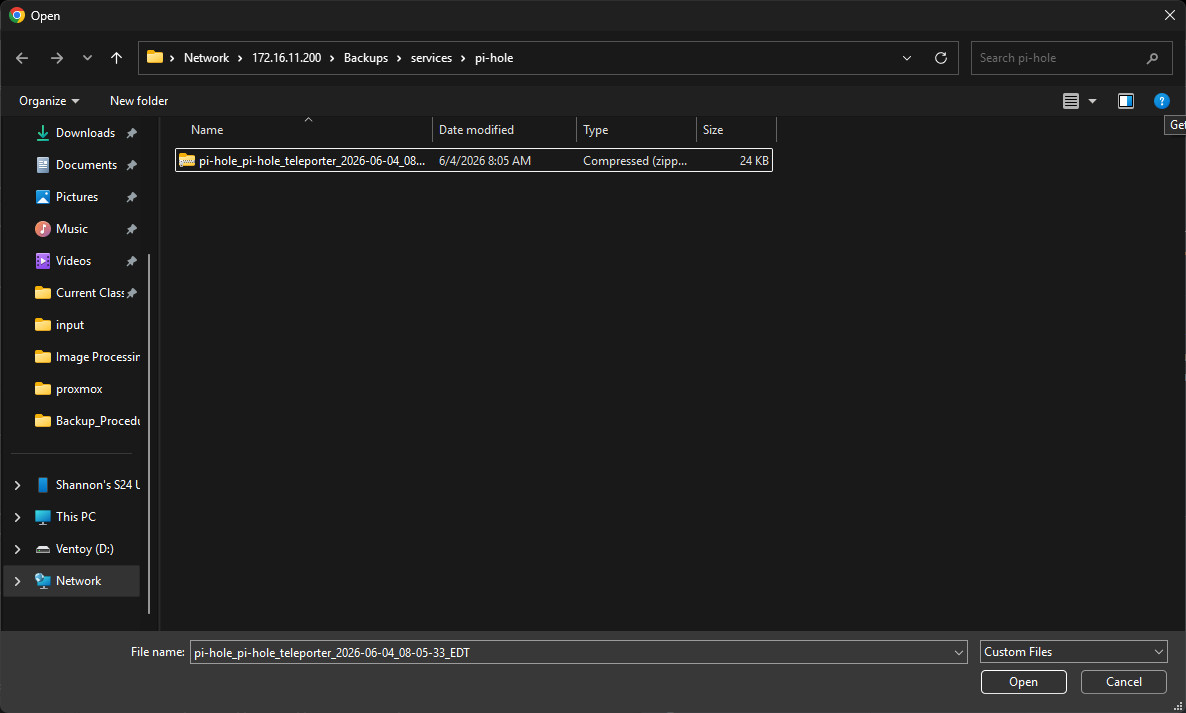1186x713 pixels.
Task: Create a New folder
Action: pyautogui.click(x=139, y=101)
